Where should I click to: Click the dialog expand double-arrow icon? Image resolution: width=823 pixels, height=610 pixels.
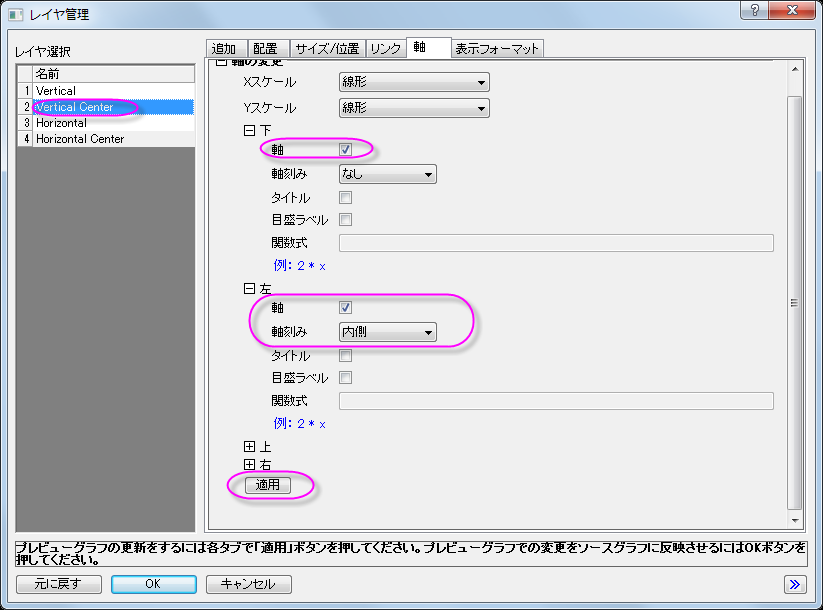[x=795, y=584]
